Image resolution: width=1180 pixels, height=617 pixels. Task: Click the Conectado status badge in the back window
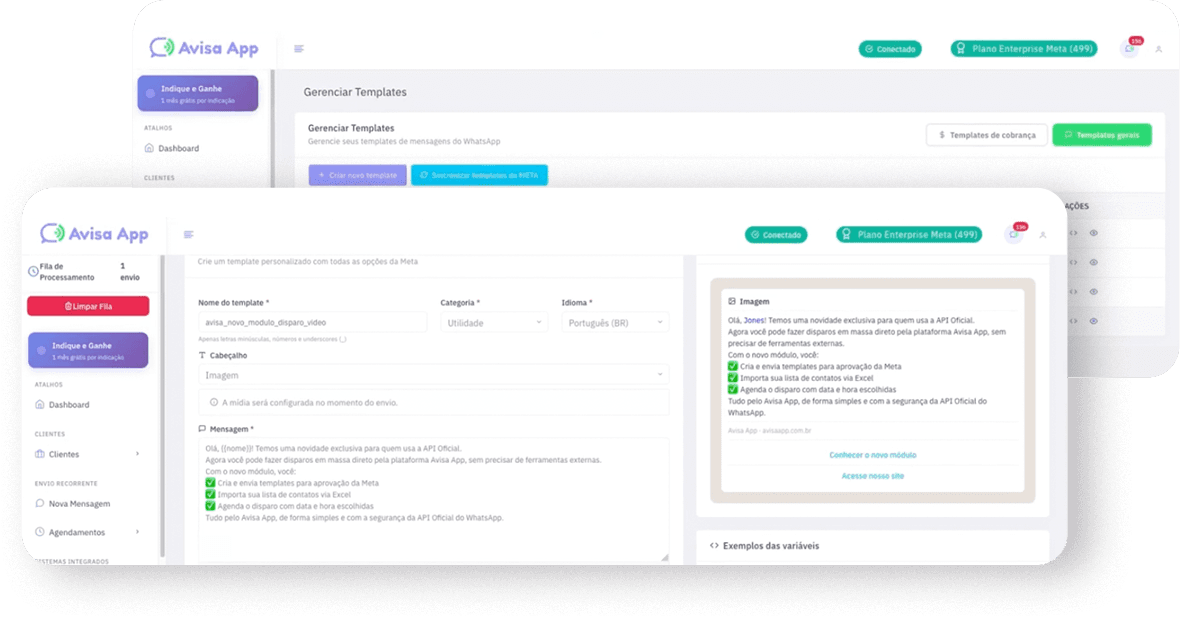pos(890,49)
